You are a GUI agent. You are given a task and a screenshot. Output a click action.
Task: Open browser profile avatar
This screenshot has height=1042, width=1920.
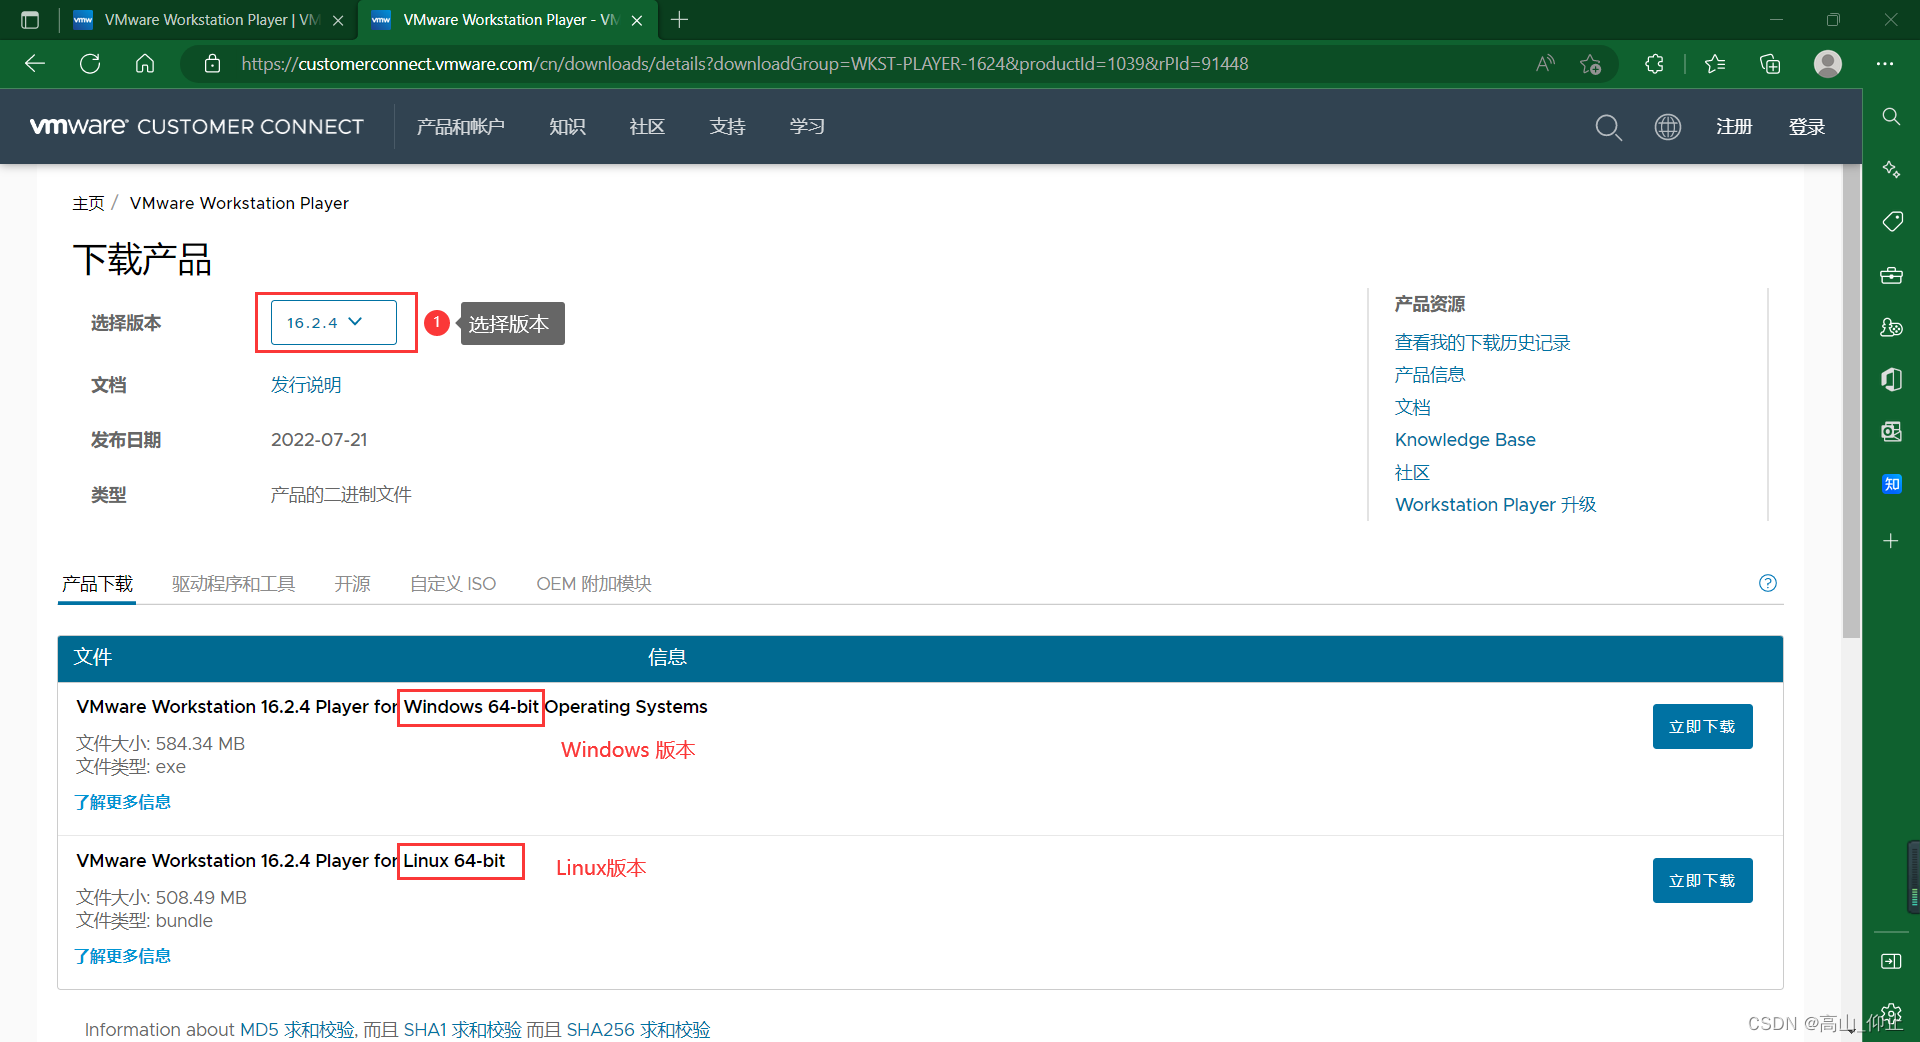coord(1828,64)
